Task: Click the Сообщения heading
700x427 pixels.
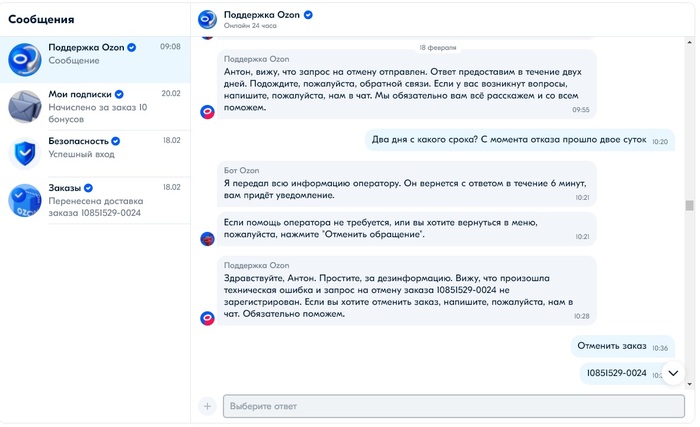Action: tap(41, 19)
